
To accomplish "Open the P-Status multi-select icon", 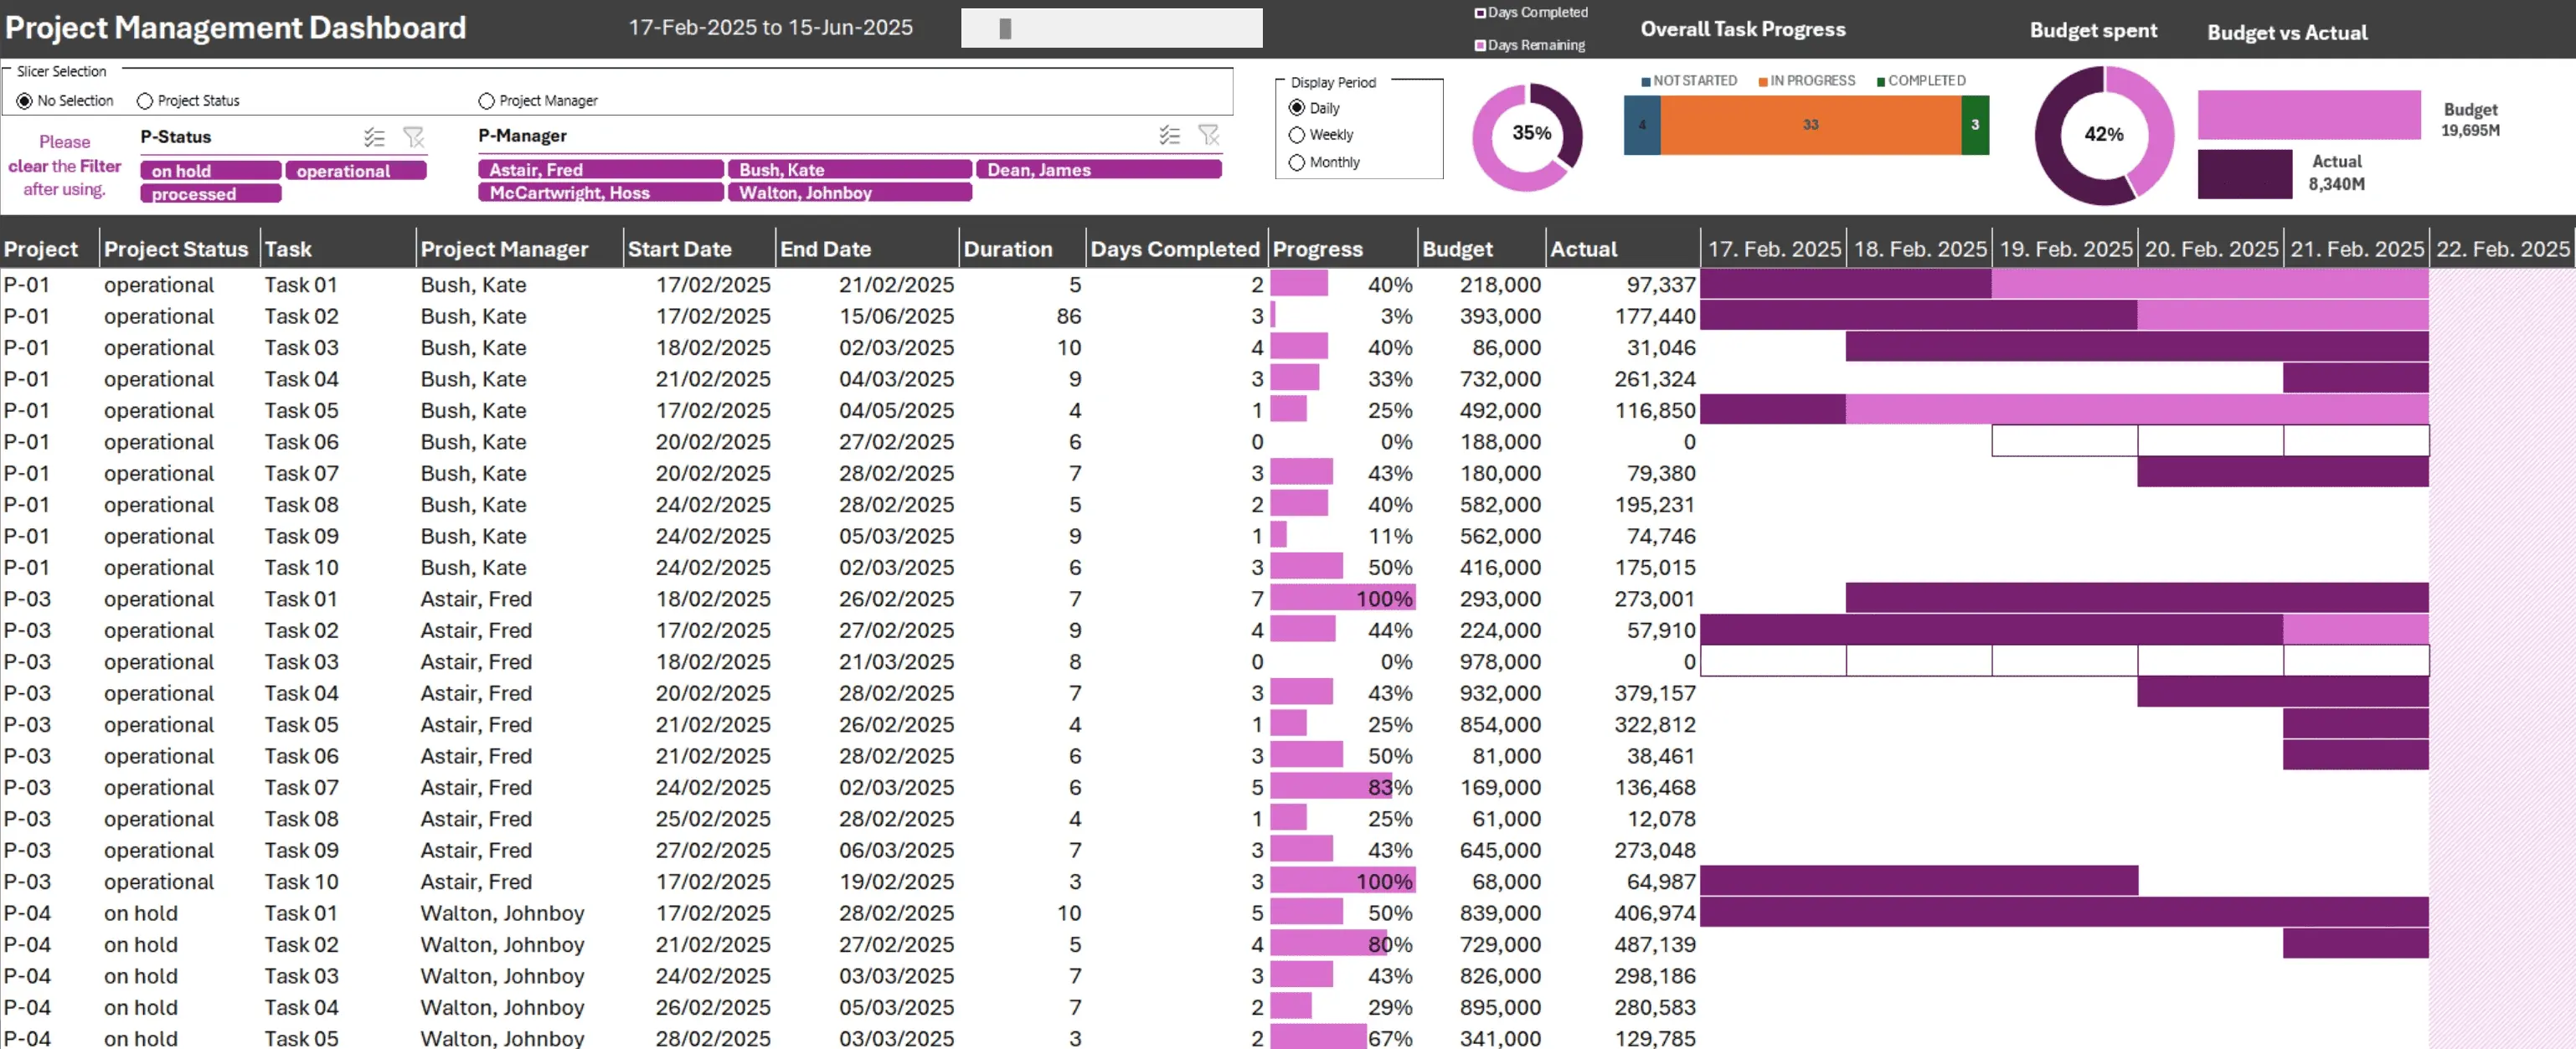I will [x=374, y=137].
